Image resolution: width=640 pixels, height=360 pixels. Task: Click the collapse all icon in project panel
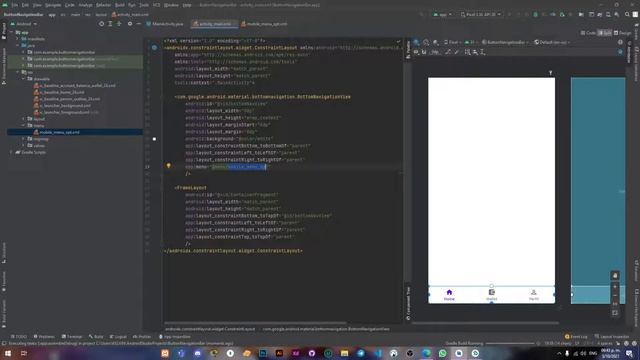pyautogui.click(x=119, y=24)
